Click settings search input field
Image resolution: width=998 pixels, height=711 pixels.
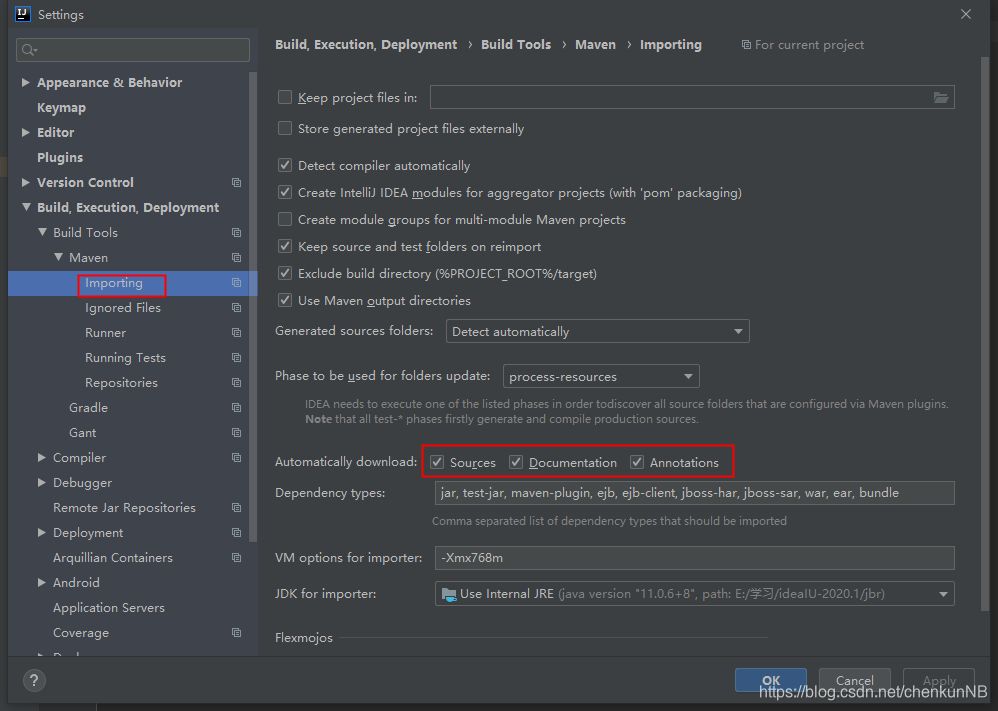pos(133,50)
